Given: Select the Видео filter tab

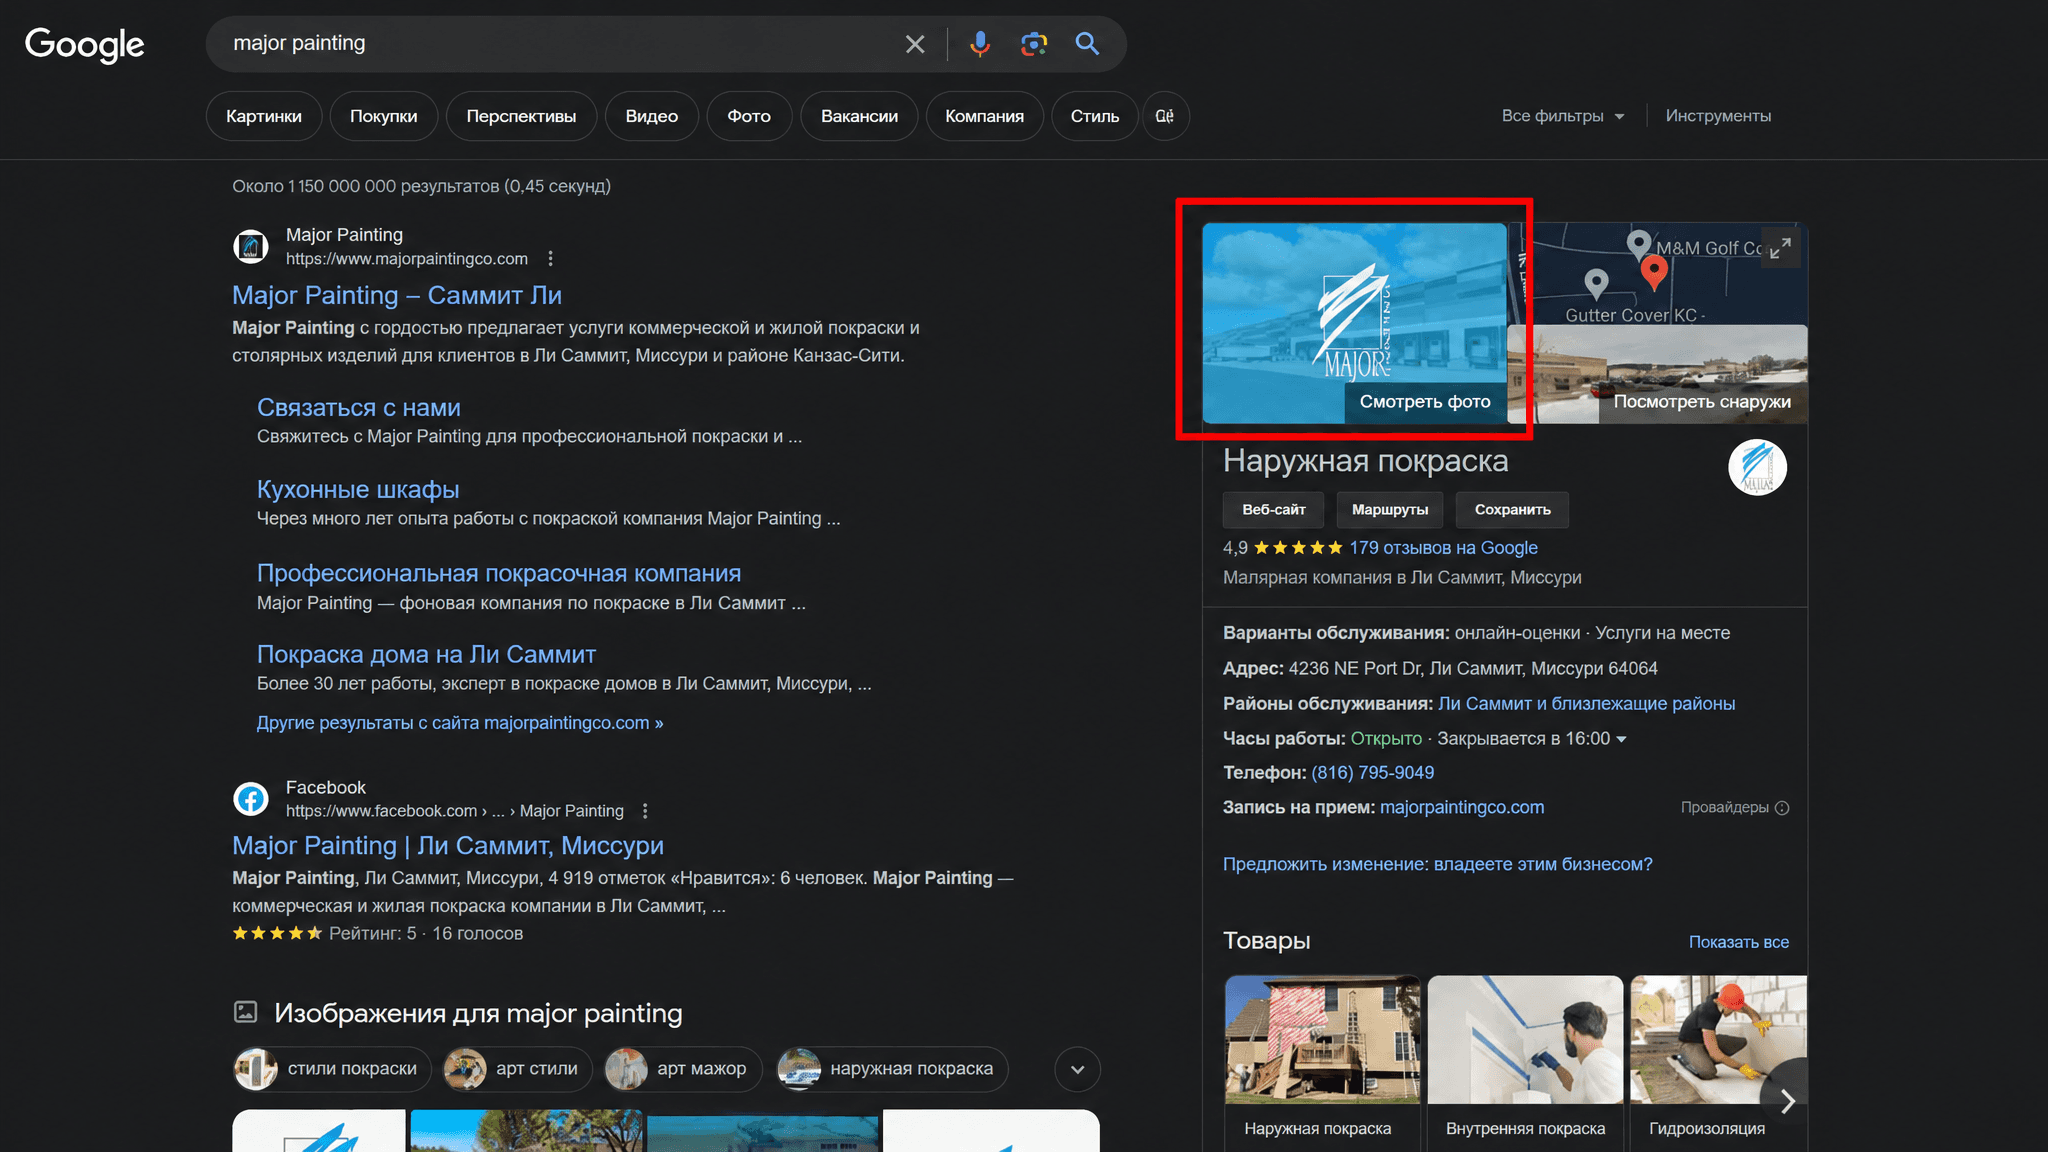Looking at the screenshot, I should [x=651, y=116].
